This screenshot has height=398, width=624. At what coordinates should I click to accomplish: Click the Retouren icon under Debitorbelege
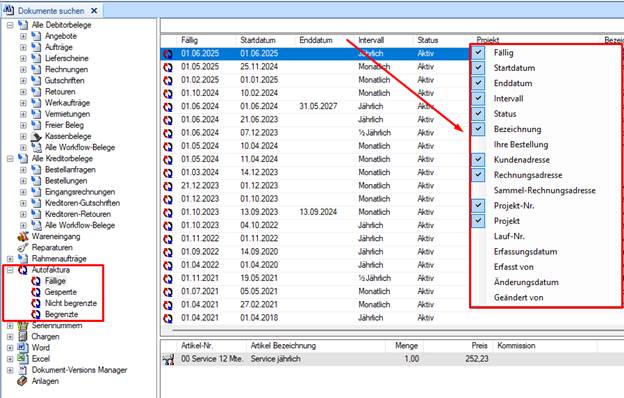coord(36,92)
